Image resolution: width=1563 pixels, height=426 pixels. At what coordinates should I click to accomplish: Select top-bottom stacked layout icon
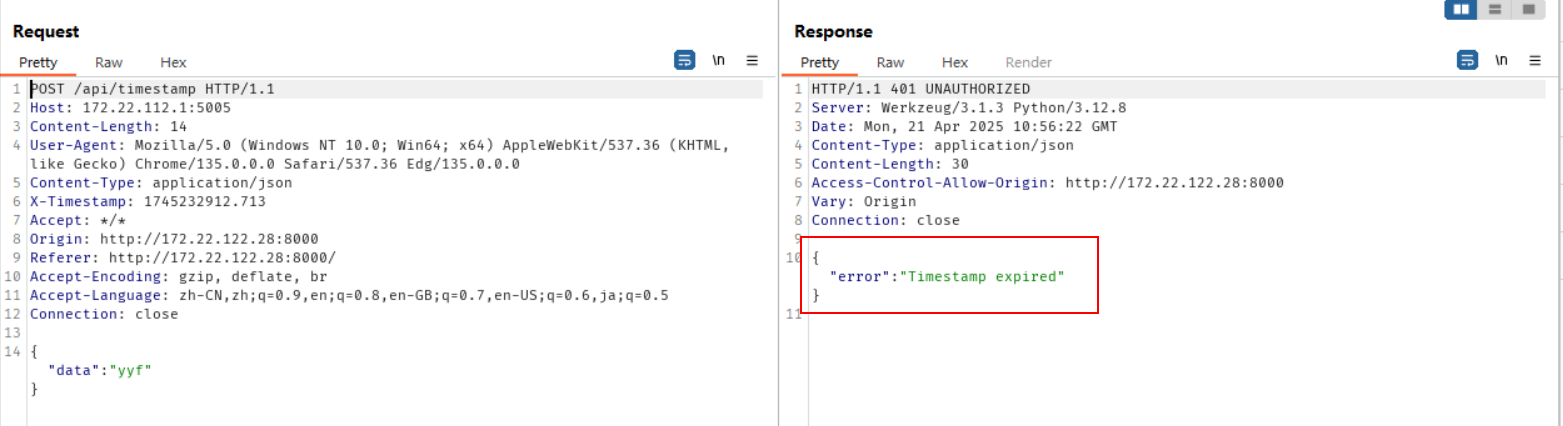pos(1495,9)
